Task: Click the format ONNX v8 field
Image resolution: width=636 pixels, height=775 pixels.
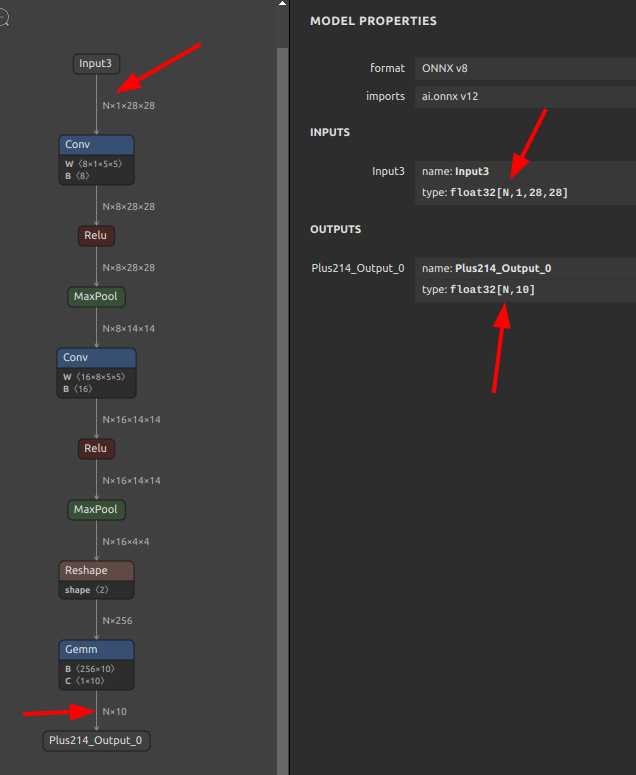Action: (525, 69)
